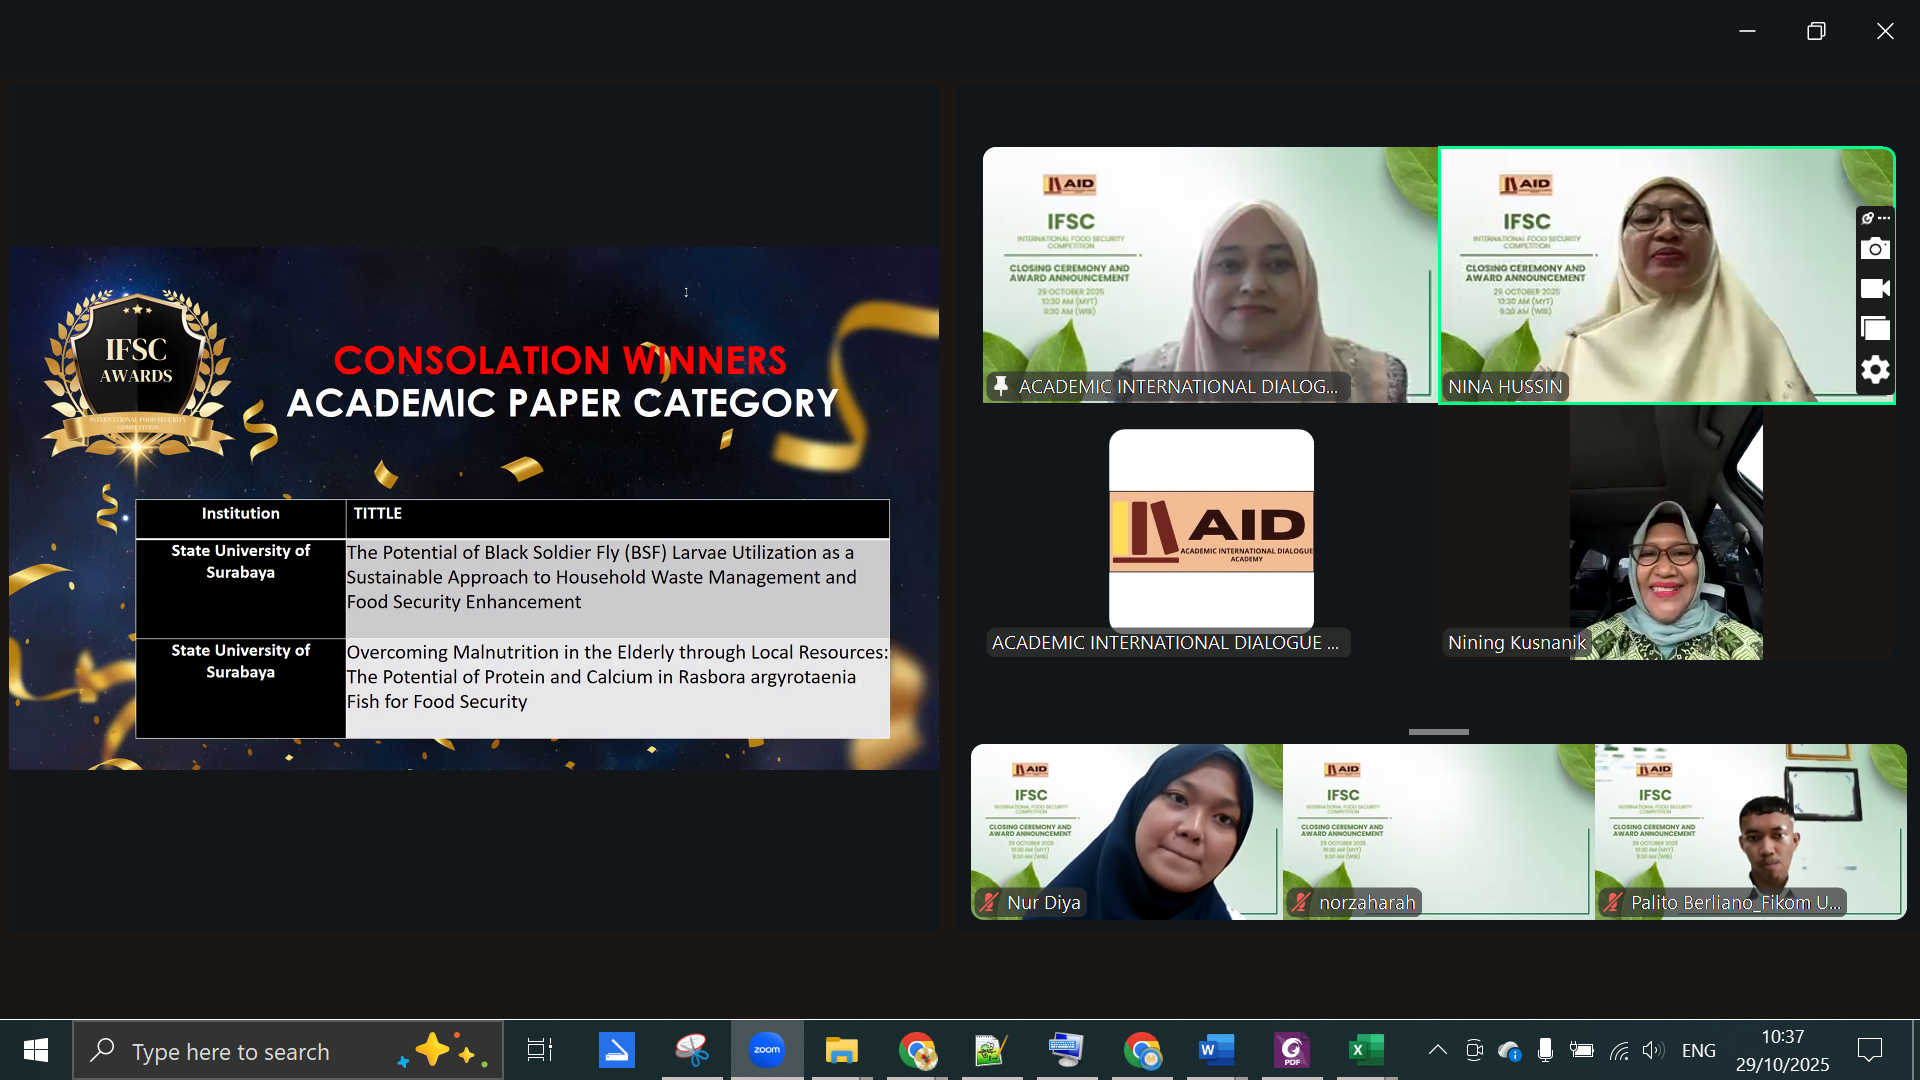
Task: Open Zoom from the taskbar
Action: [x=767, y=1050]
